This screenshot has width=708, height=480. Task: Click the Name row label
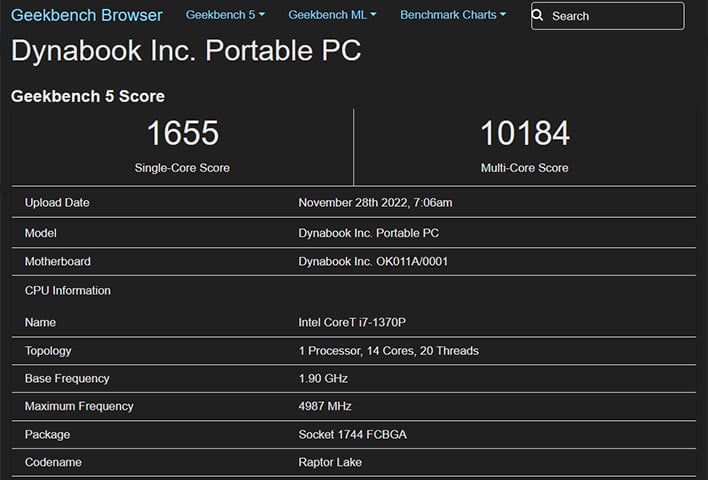point(40,322)
